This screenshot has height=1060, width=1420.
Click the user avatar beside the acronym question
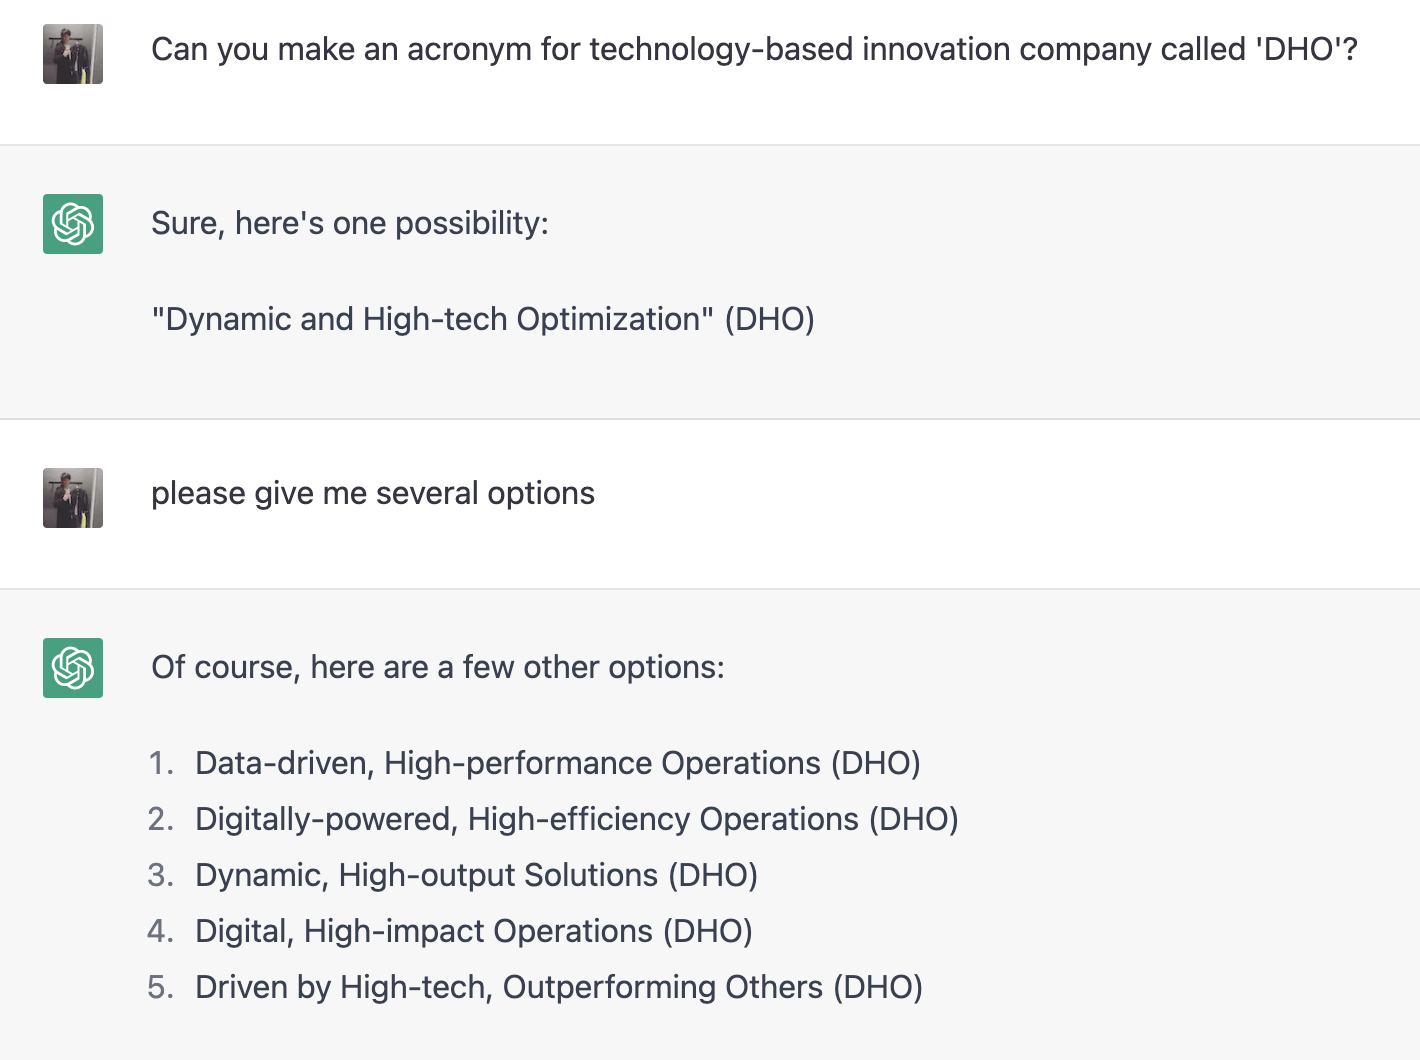pyautogui.click(x=73, y=54)
